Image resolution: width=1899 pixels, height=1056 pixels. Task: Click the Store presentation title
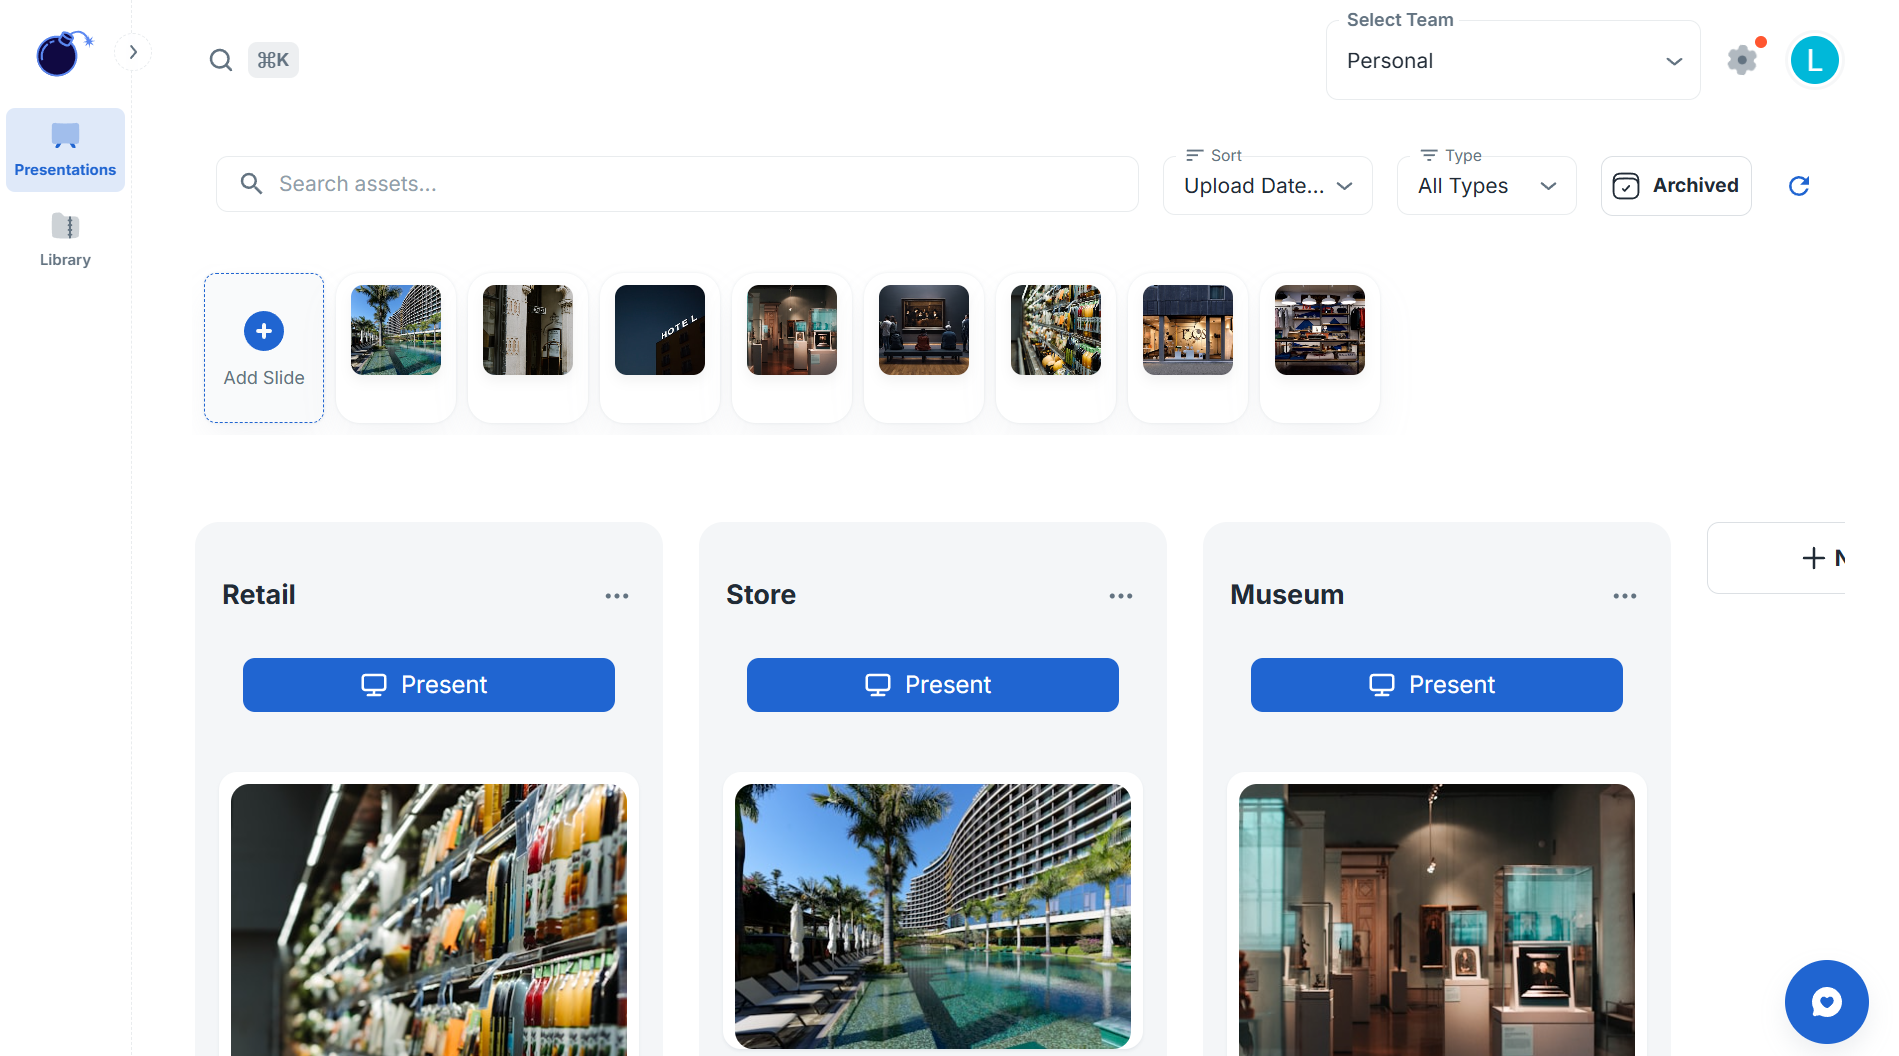tap(761, 595)
